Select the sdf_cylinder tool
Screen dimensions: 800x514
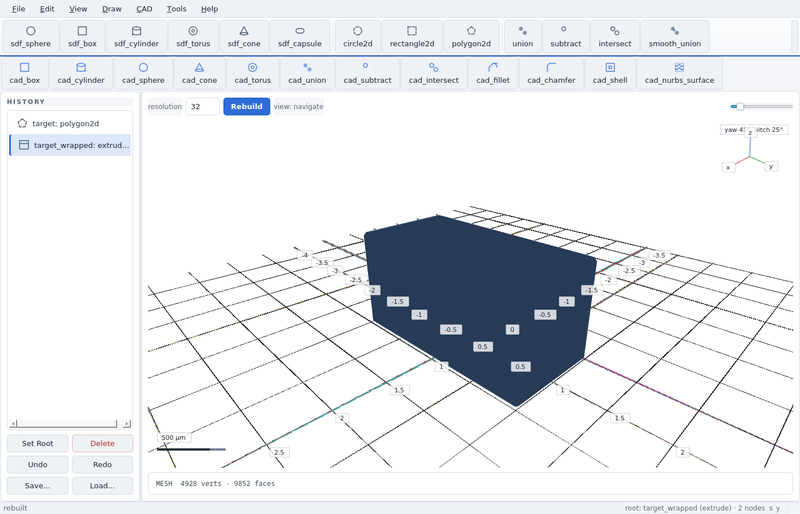136,37
